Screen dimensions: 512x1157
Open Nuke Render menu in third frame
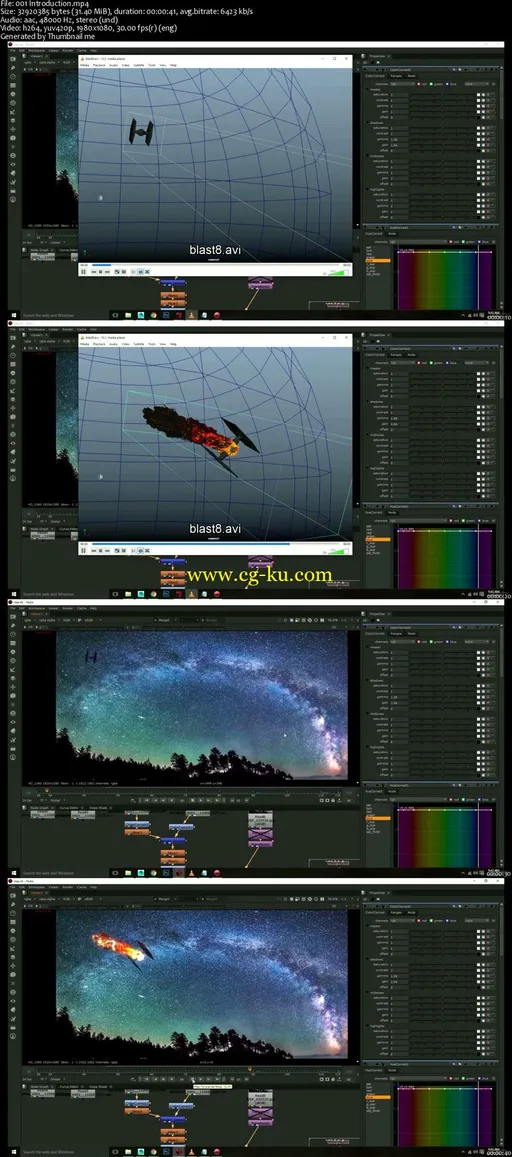[x=67, y=608]
